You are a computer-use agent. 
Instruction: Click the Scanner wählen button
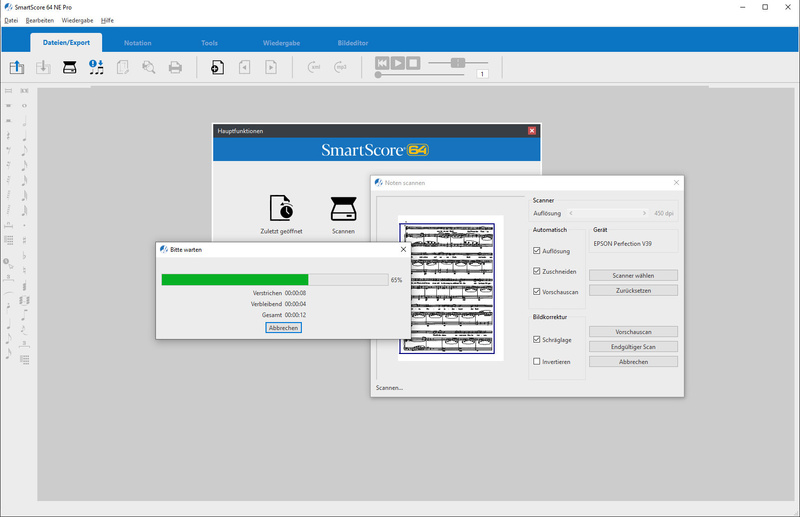point(633,276)
